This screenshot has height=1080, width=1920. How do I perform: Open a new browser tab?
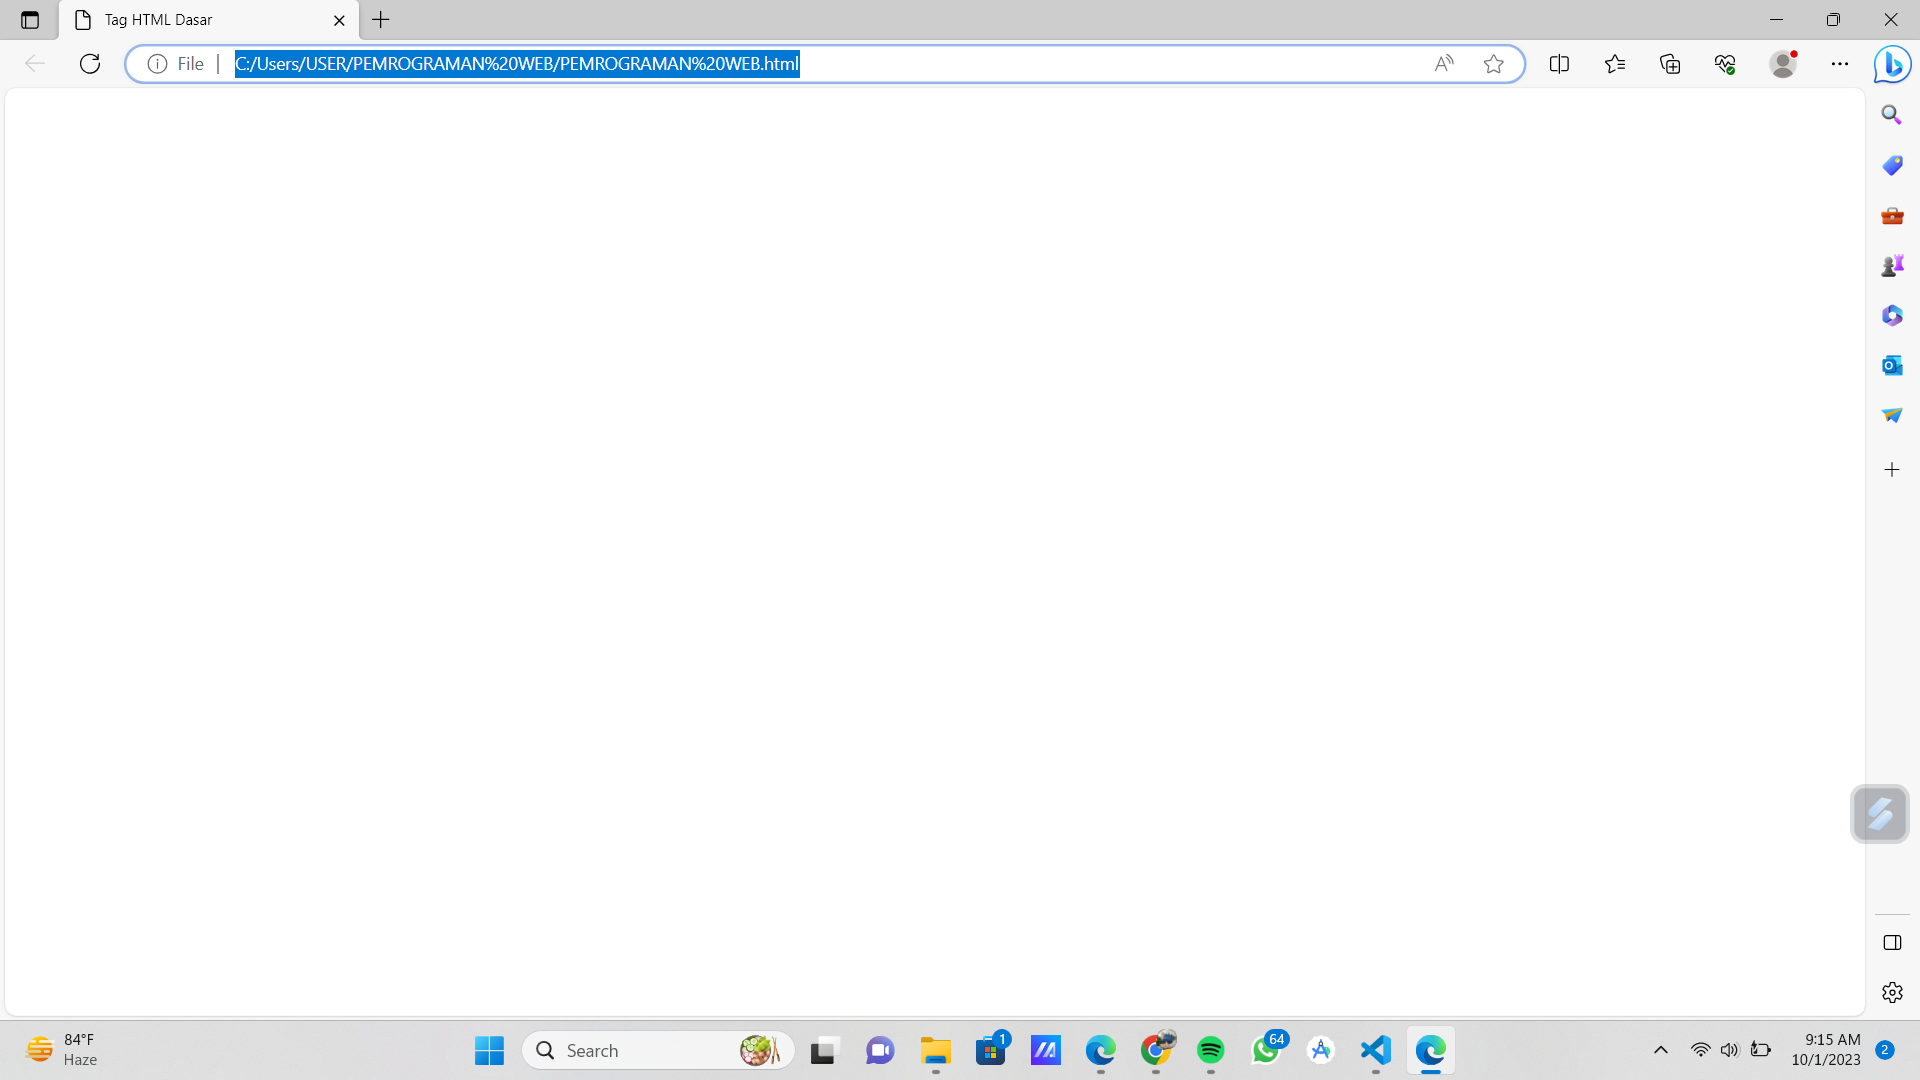click(x=380, y=20)
